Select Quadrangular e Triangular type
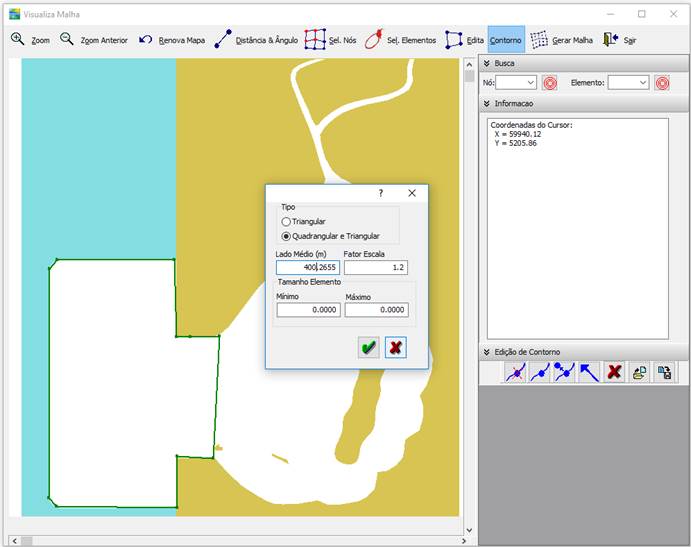Viewport: 691px width, 547px height. click(331, 236)
